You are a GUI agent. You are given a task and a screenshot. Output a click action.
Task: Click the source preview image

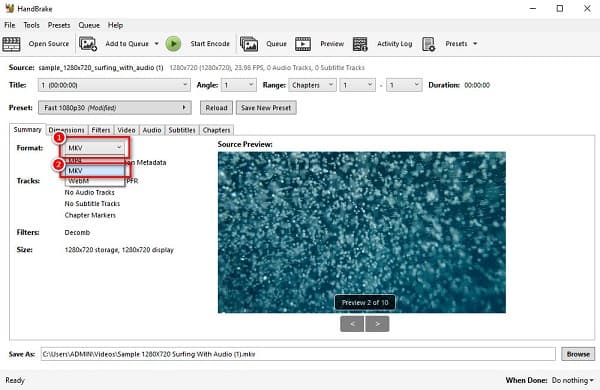[x=362, y=232]
